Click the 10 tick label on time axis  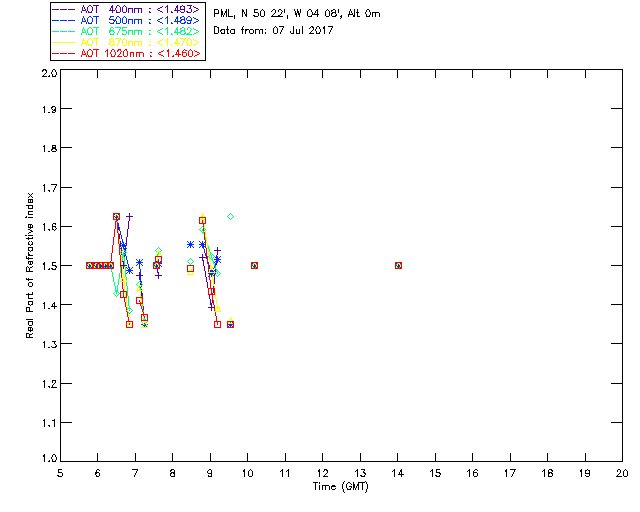pyautogui.click(x=247, y=473)
